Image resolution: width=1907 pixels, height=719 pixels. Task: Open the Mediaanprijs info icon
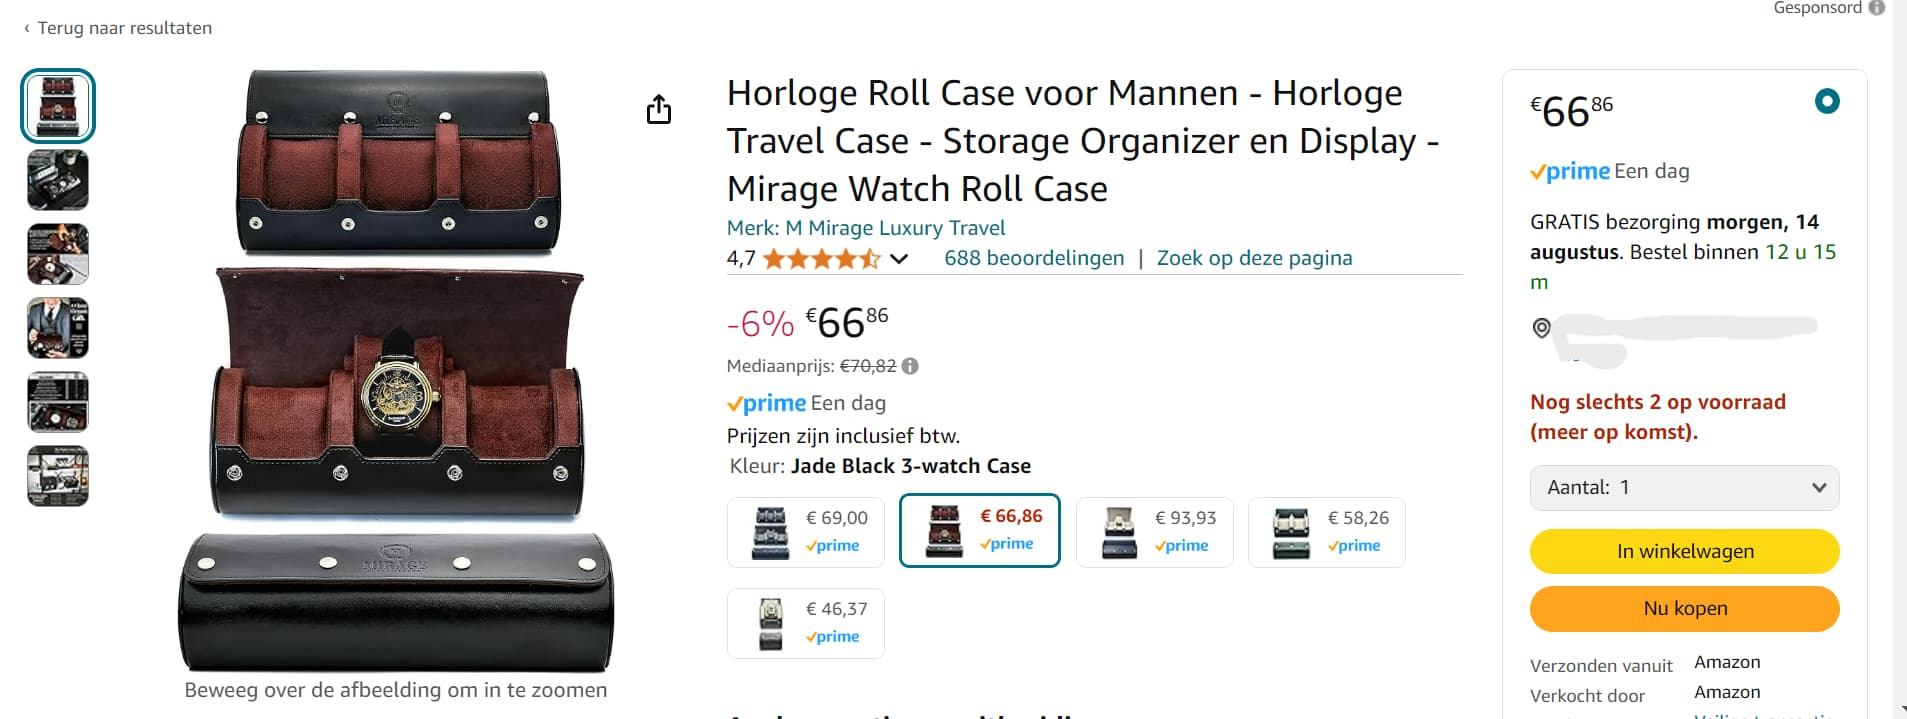click(x=910, y=366)
